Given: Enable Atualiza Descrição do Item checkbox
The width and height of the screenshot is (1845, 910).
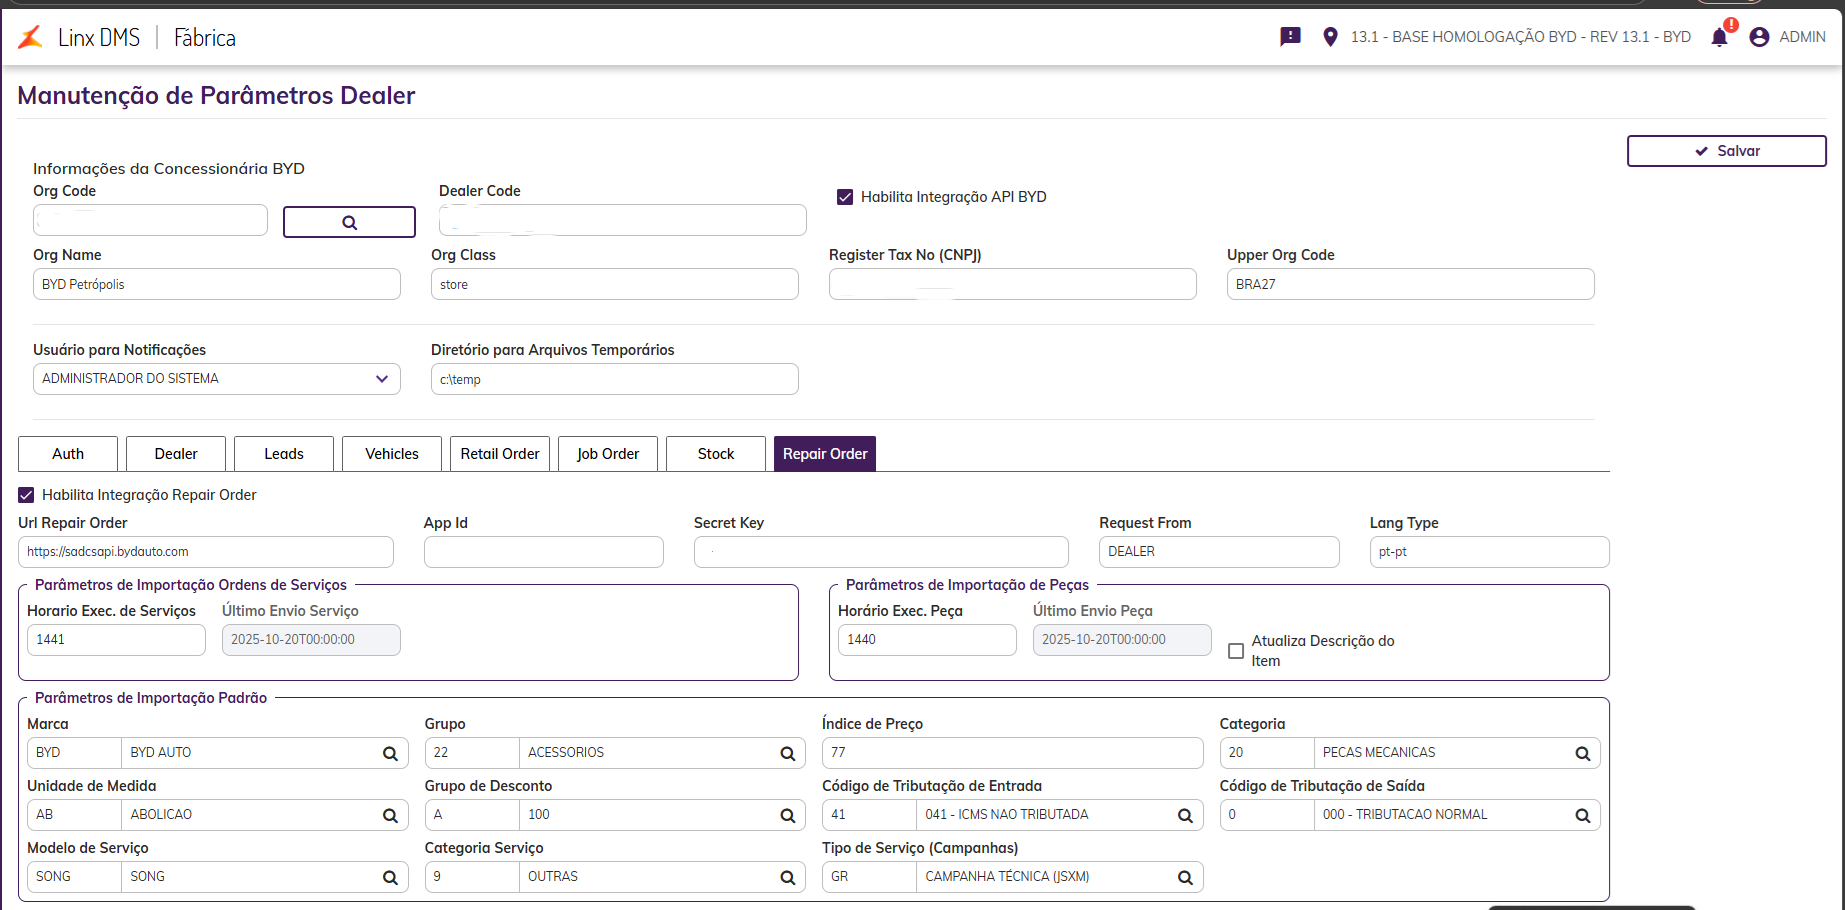Looking at the screenshot, I should 1236,651.
